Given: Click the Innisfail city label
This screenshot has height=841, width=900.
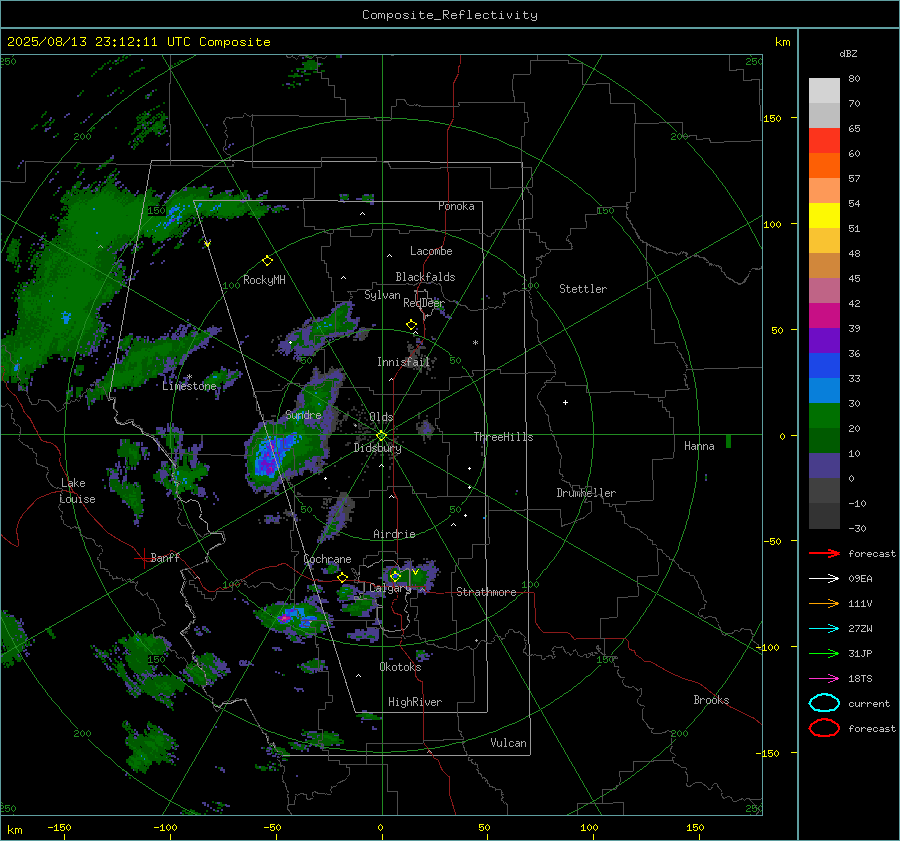Looking at the screenshot, I should 404,362.
